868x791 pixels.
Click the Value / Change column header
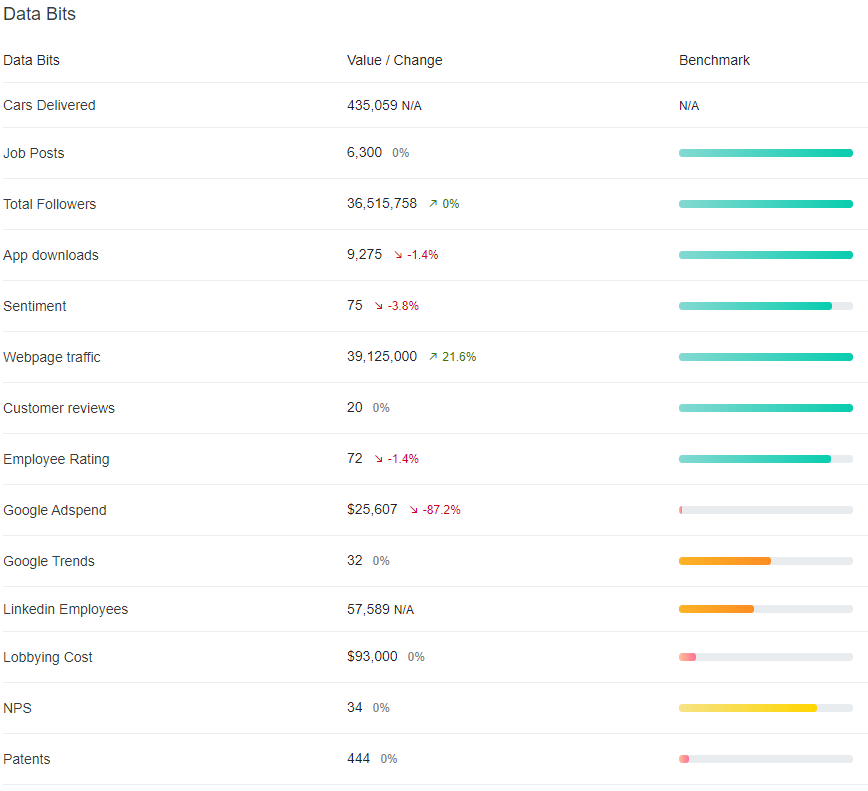click(x=395, y=60)
